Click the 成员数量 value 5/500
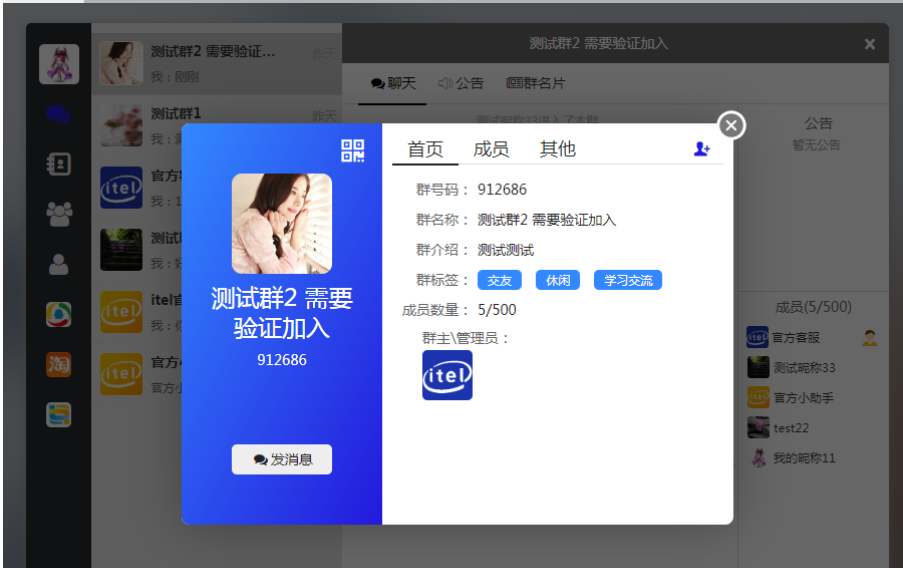Image resolution: width=903 pixels, height=568 pixels. click(x=497, y=310)
